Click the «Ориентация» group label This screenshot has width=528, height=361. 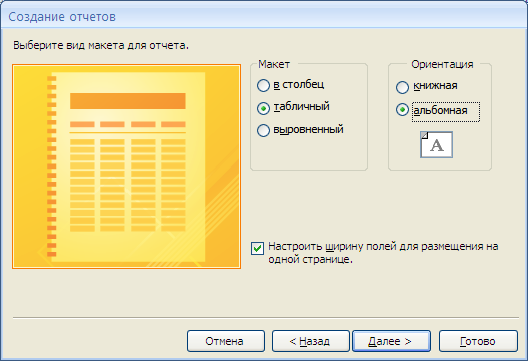pyautogui.click(x=442, y=64)
